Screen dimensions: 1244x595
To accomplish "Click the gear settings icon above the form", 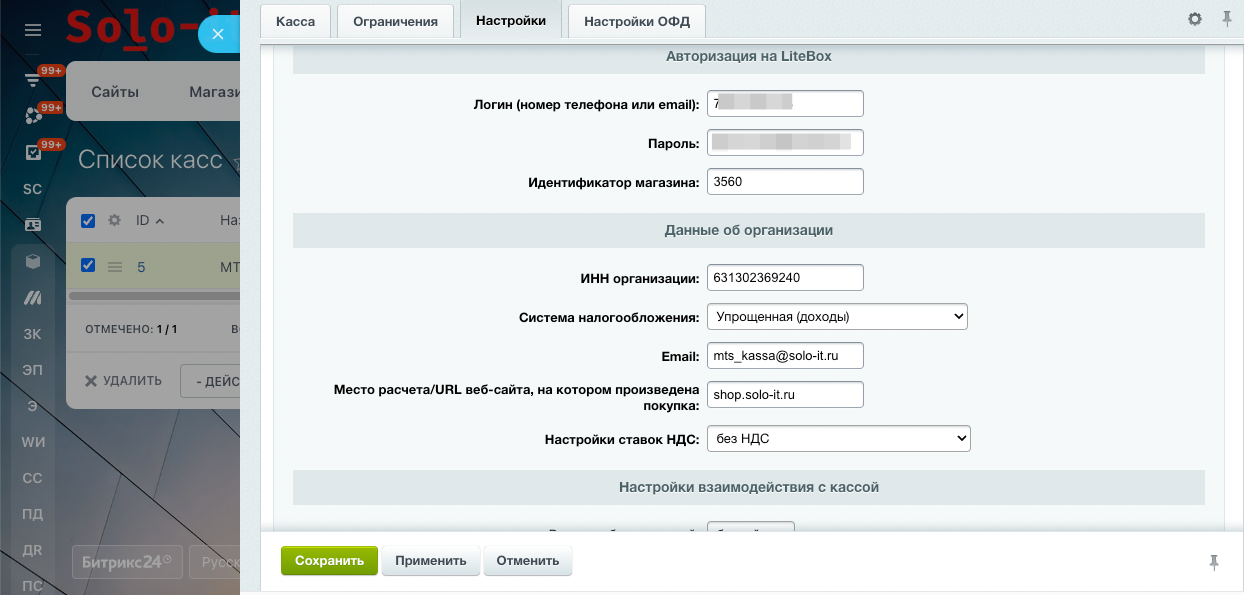I will click(1195, 19).
